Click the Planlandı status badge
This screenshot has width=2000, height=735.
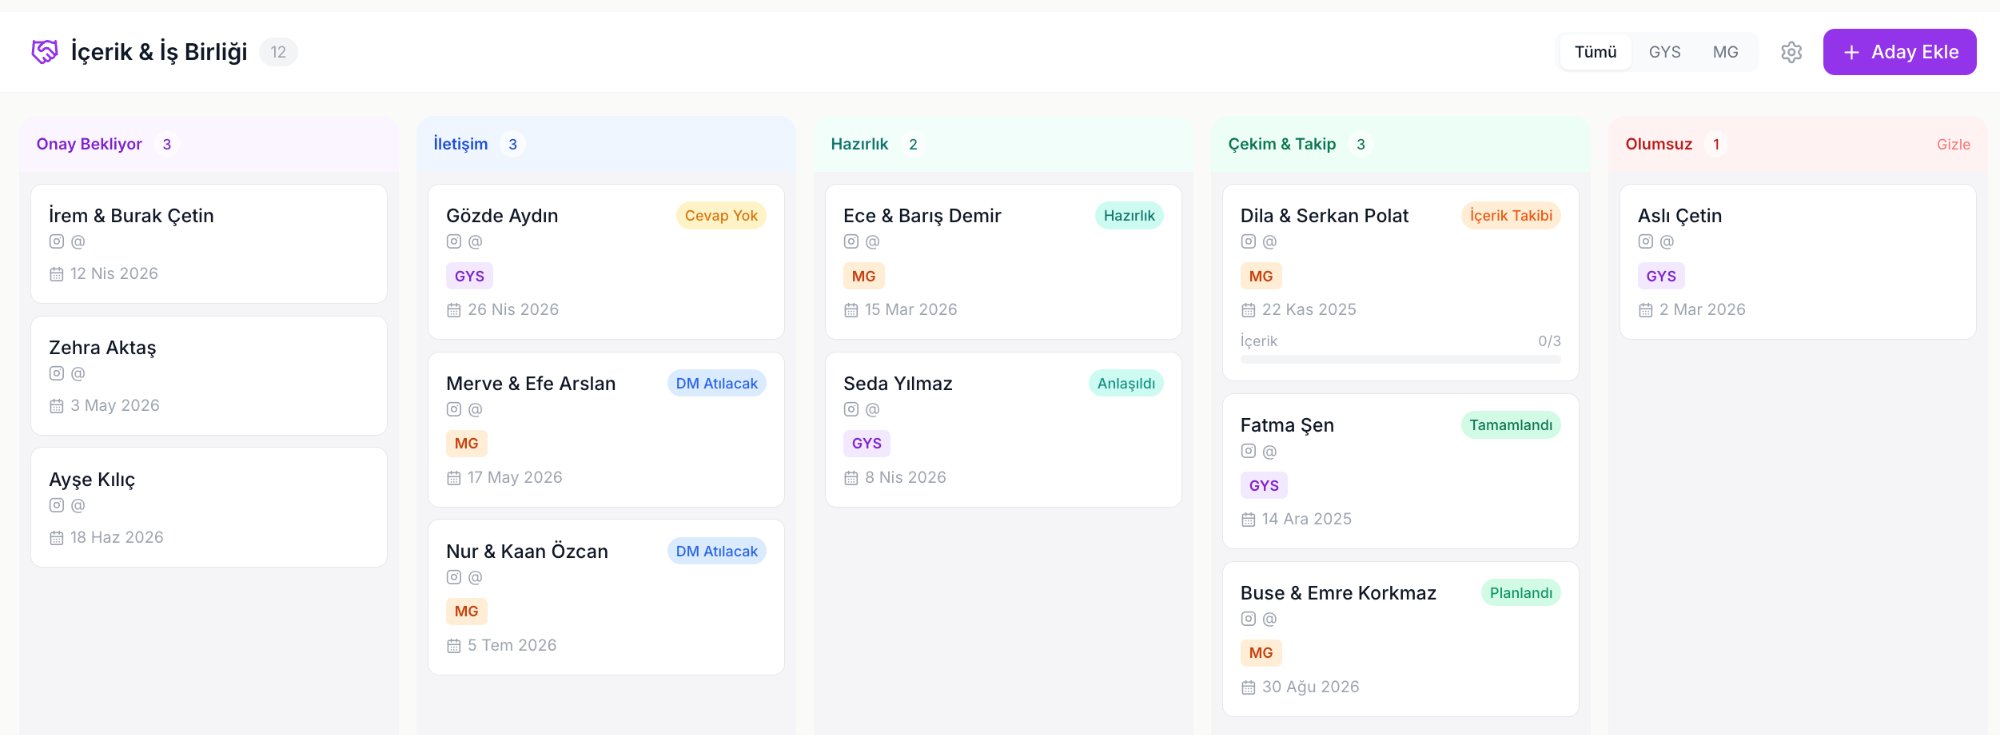1521,594
